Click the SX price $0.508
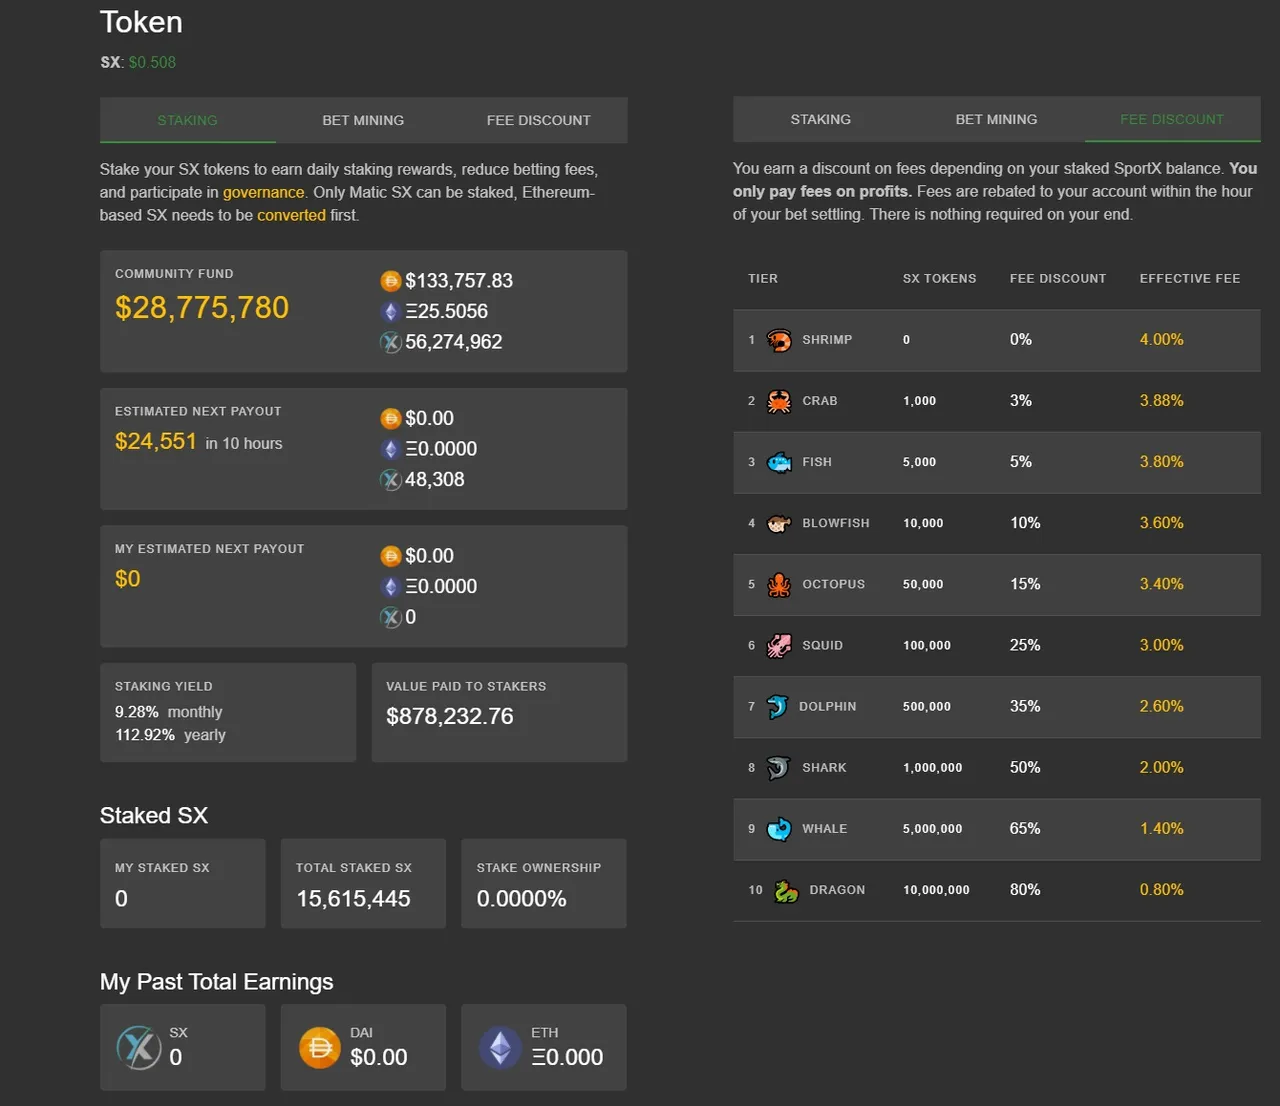This screenshot has height=1106, width=1280. tap(152, 62)
